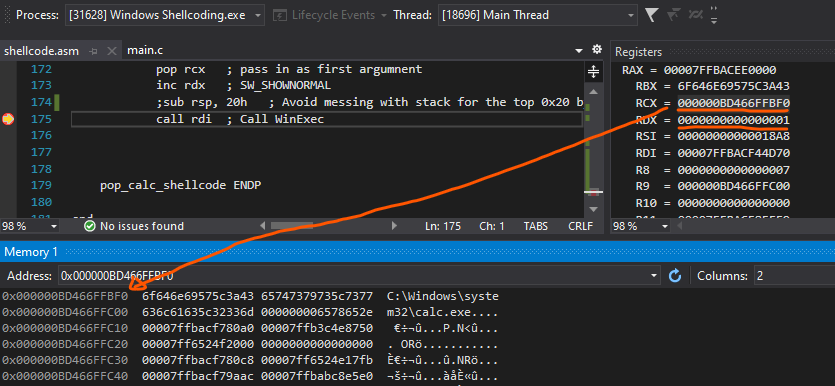Click the split editor icon above scrollbar
Screen dimensions: 835x386
coord(593,72)
